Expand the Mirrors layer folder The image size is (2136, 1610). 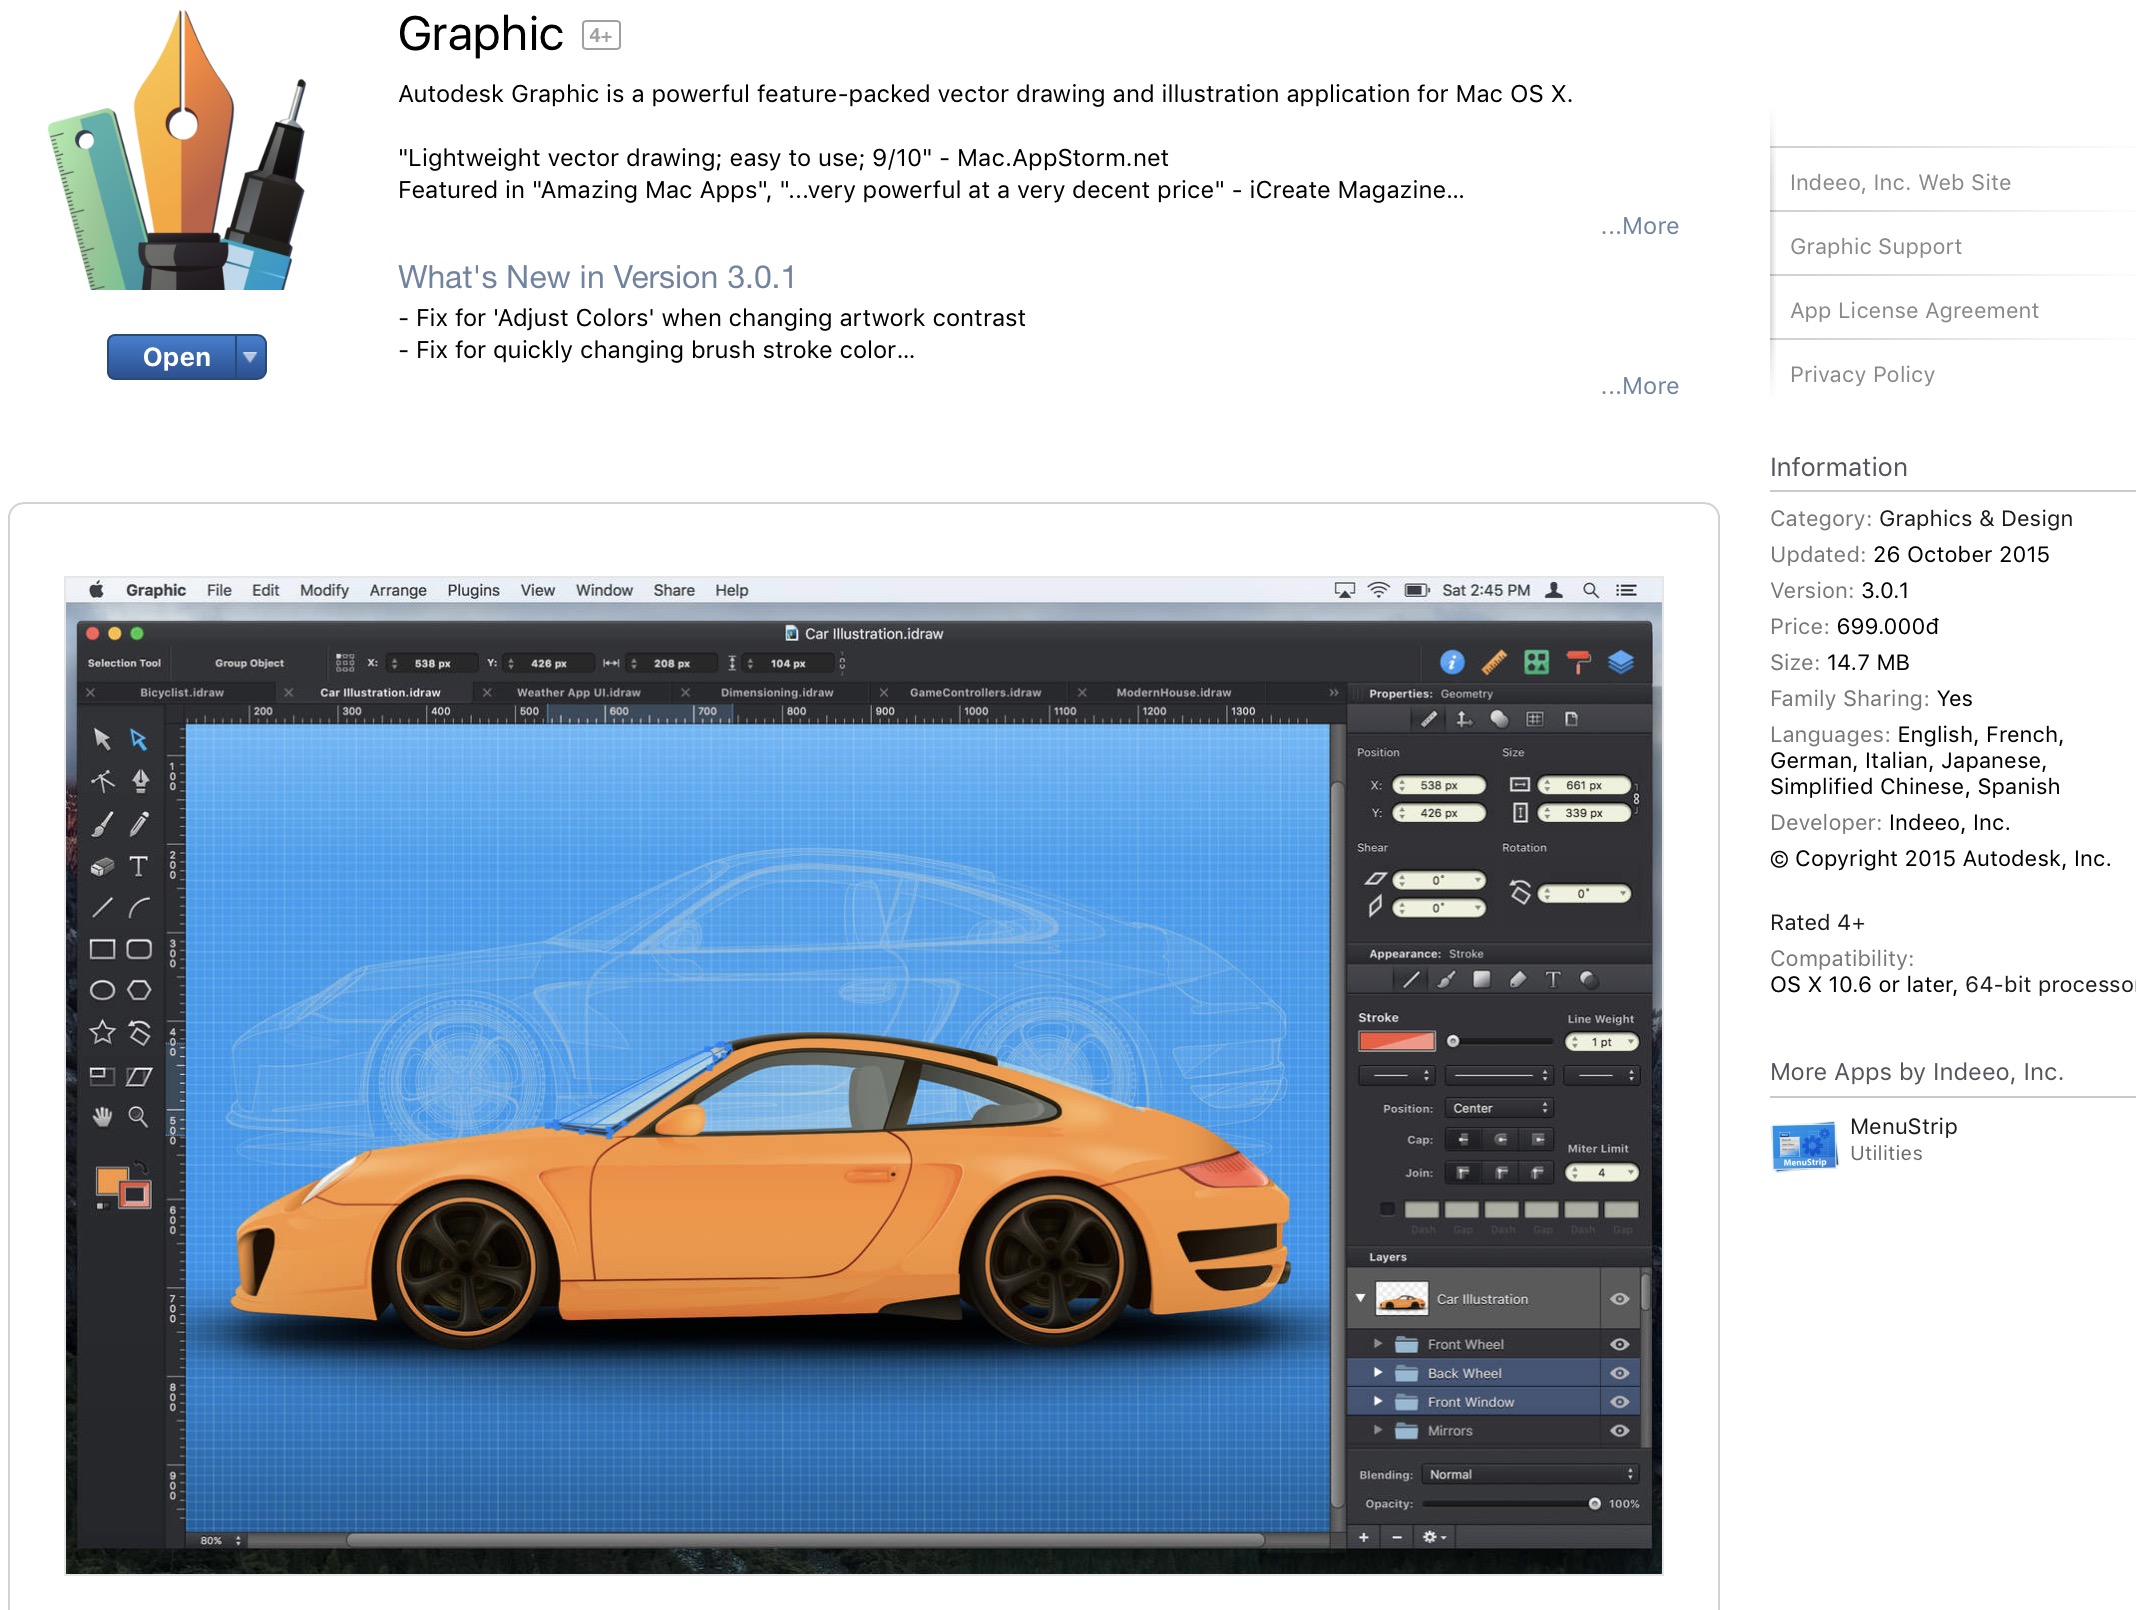[1378, 1431]
